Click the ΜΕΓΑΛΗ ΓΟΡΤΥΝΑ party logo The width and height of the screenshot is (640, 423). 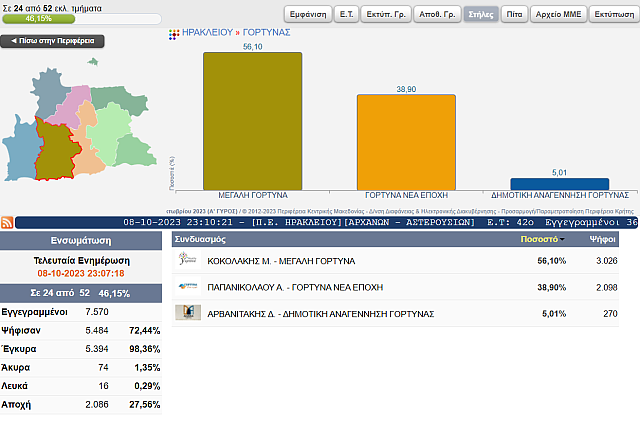point(187,260)
